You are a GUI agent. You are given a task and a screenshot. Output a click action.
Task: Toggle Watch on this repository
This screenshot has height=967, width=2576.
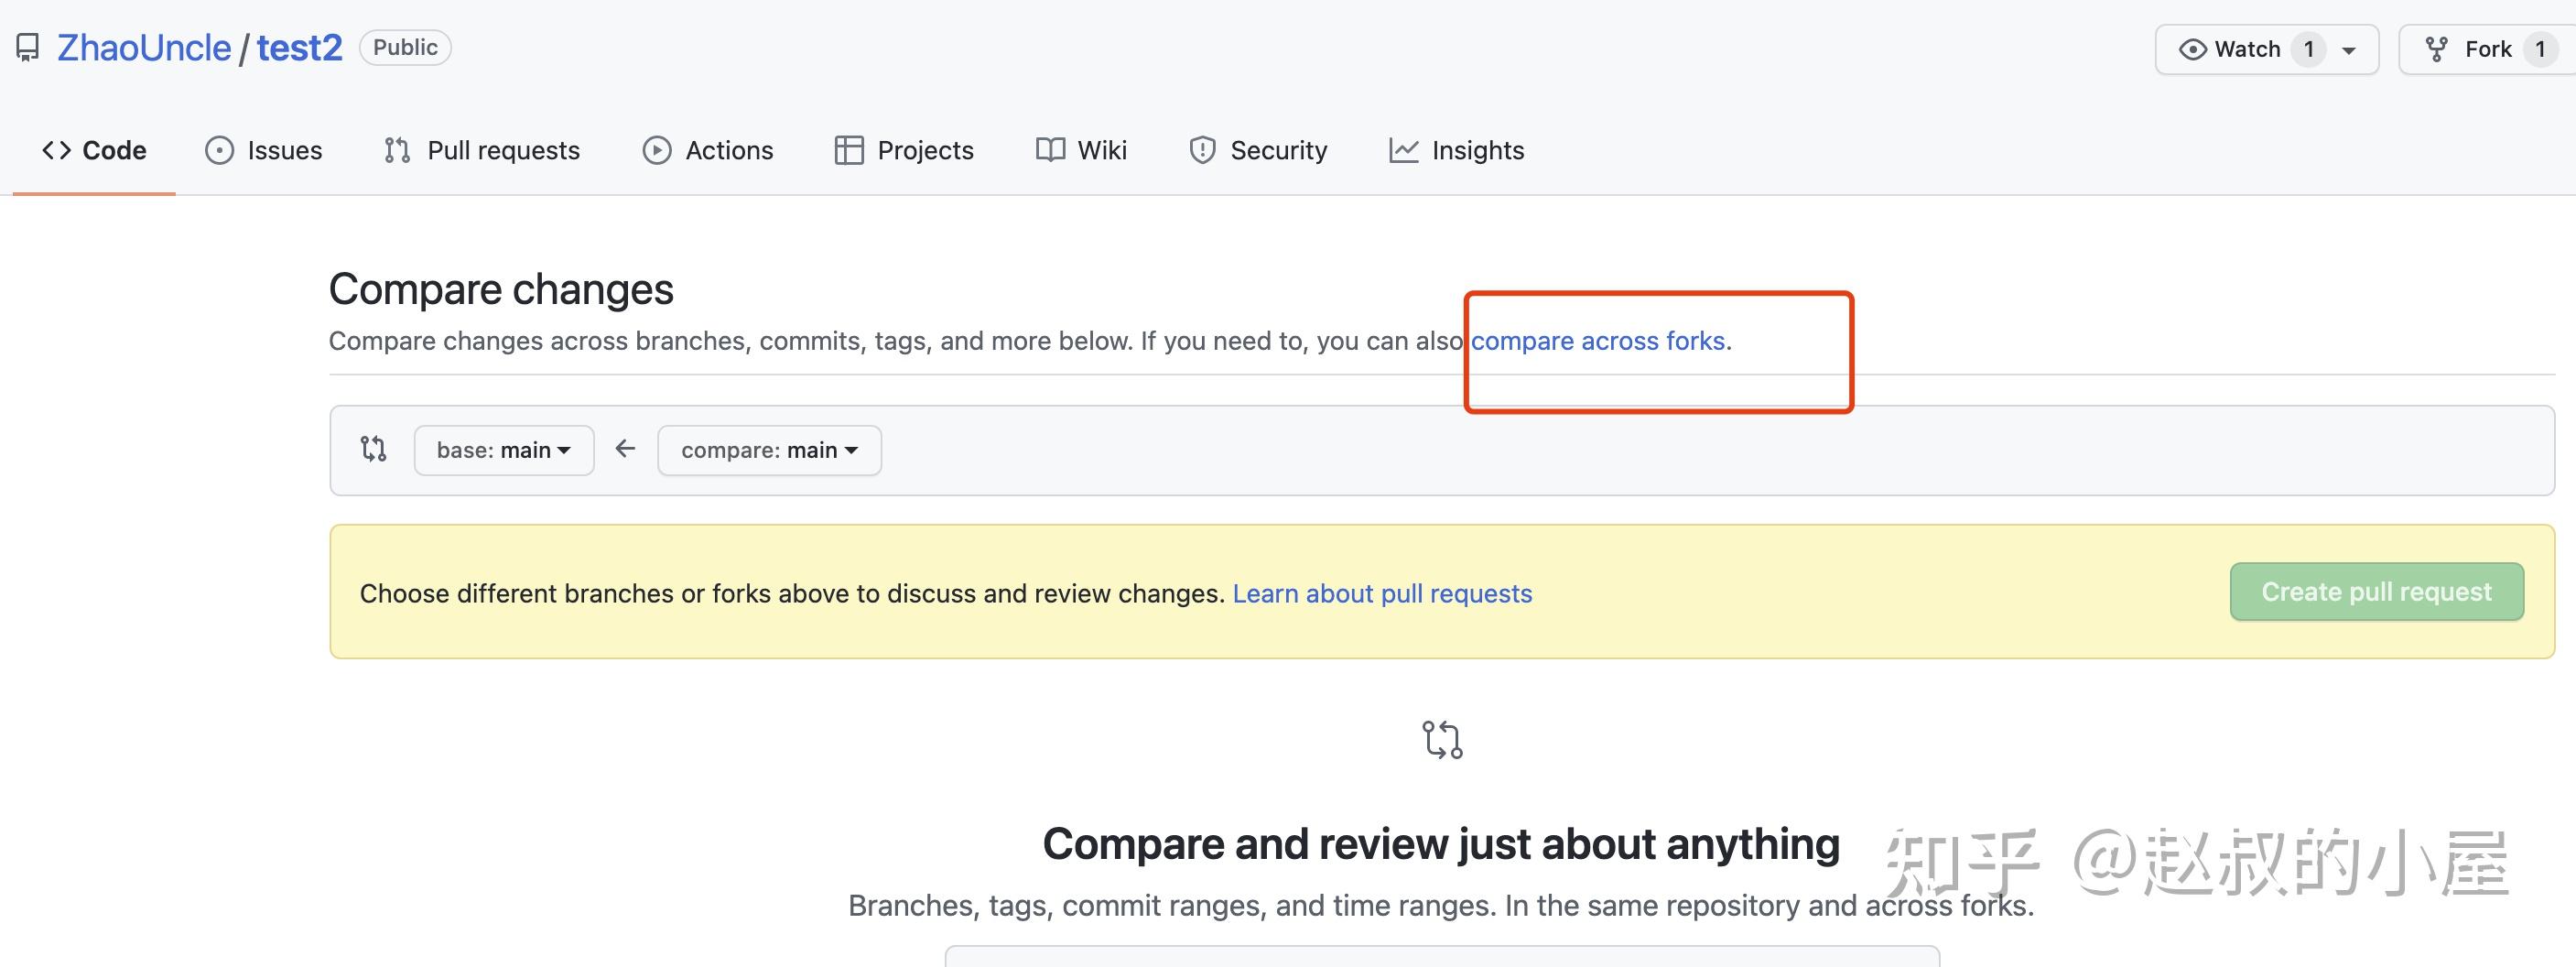click(x=2233, y=49)
